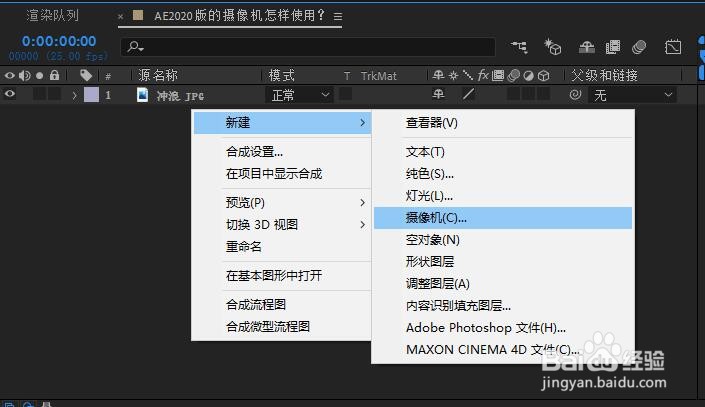705x407 pixels.
Task: Toggle motion blur switch on 冲浪.JPG layer
Action: [x=513, y=94]
